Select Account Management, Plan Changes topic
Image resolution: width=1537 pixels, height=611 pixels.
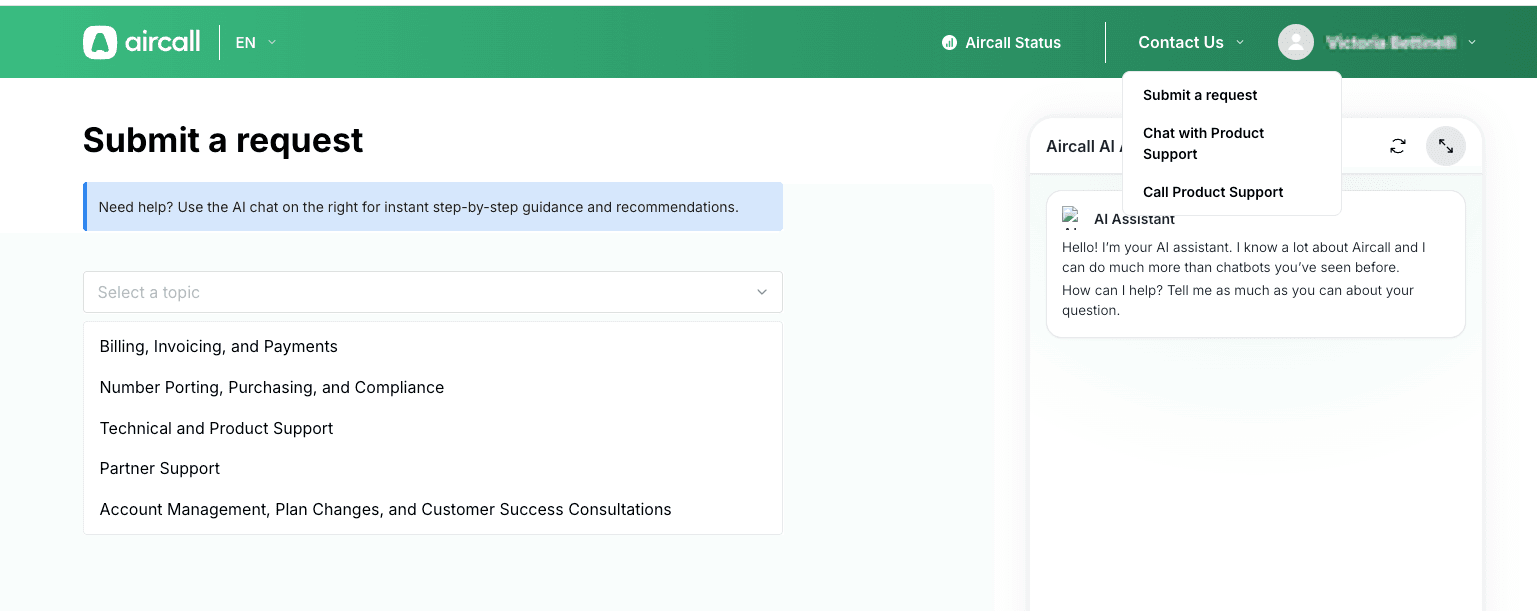(x=385, y=509)
